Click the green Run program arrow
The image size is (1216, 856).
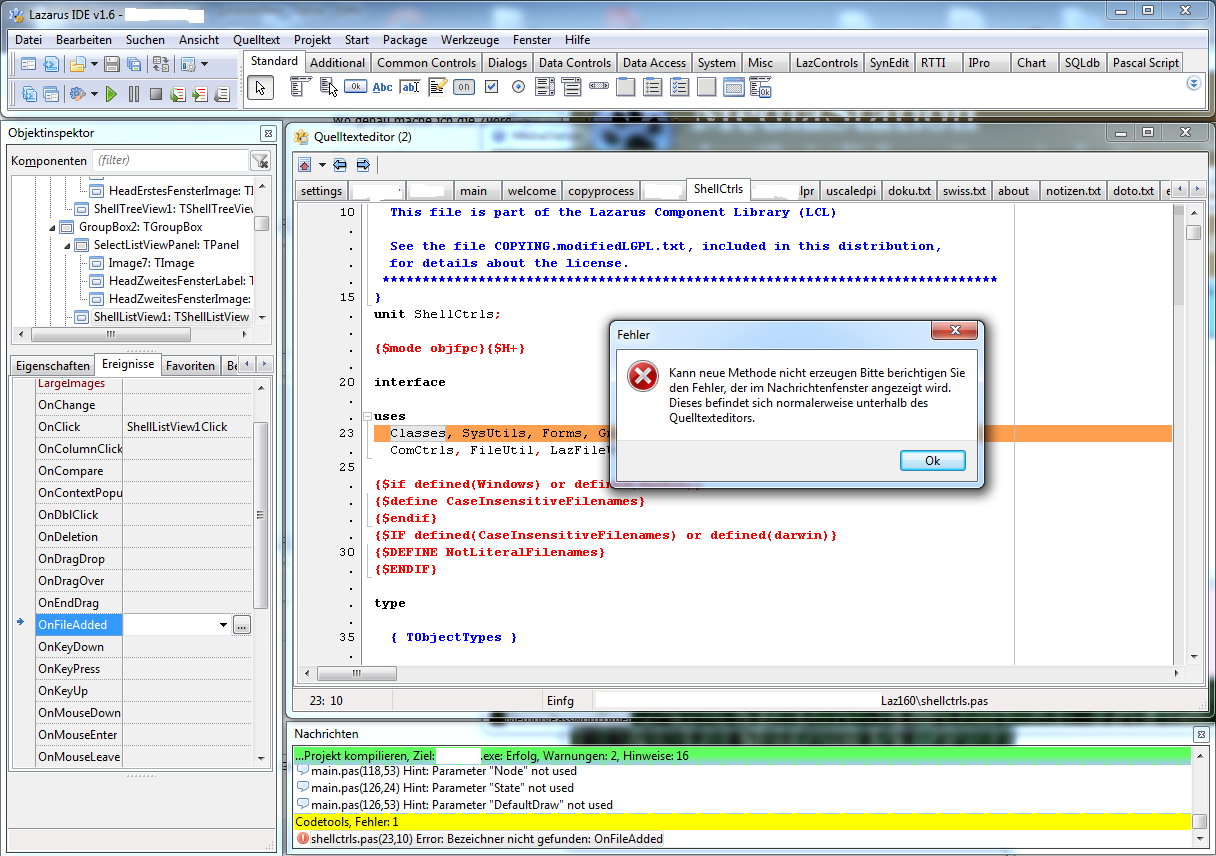pos(111,94)
